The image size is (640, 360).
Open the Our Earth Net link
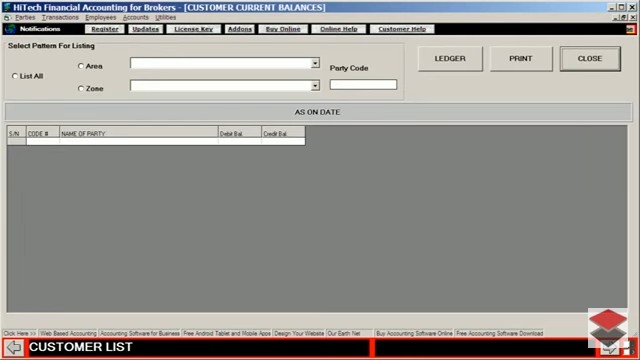pos(349,333)
